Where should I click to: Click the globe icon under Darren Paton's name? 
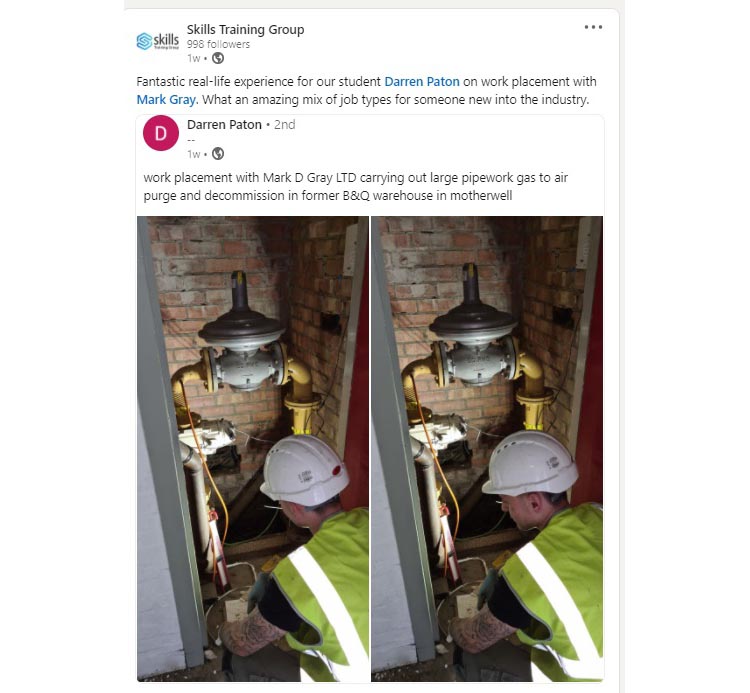(x=218, y=154)
